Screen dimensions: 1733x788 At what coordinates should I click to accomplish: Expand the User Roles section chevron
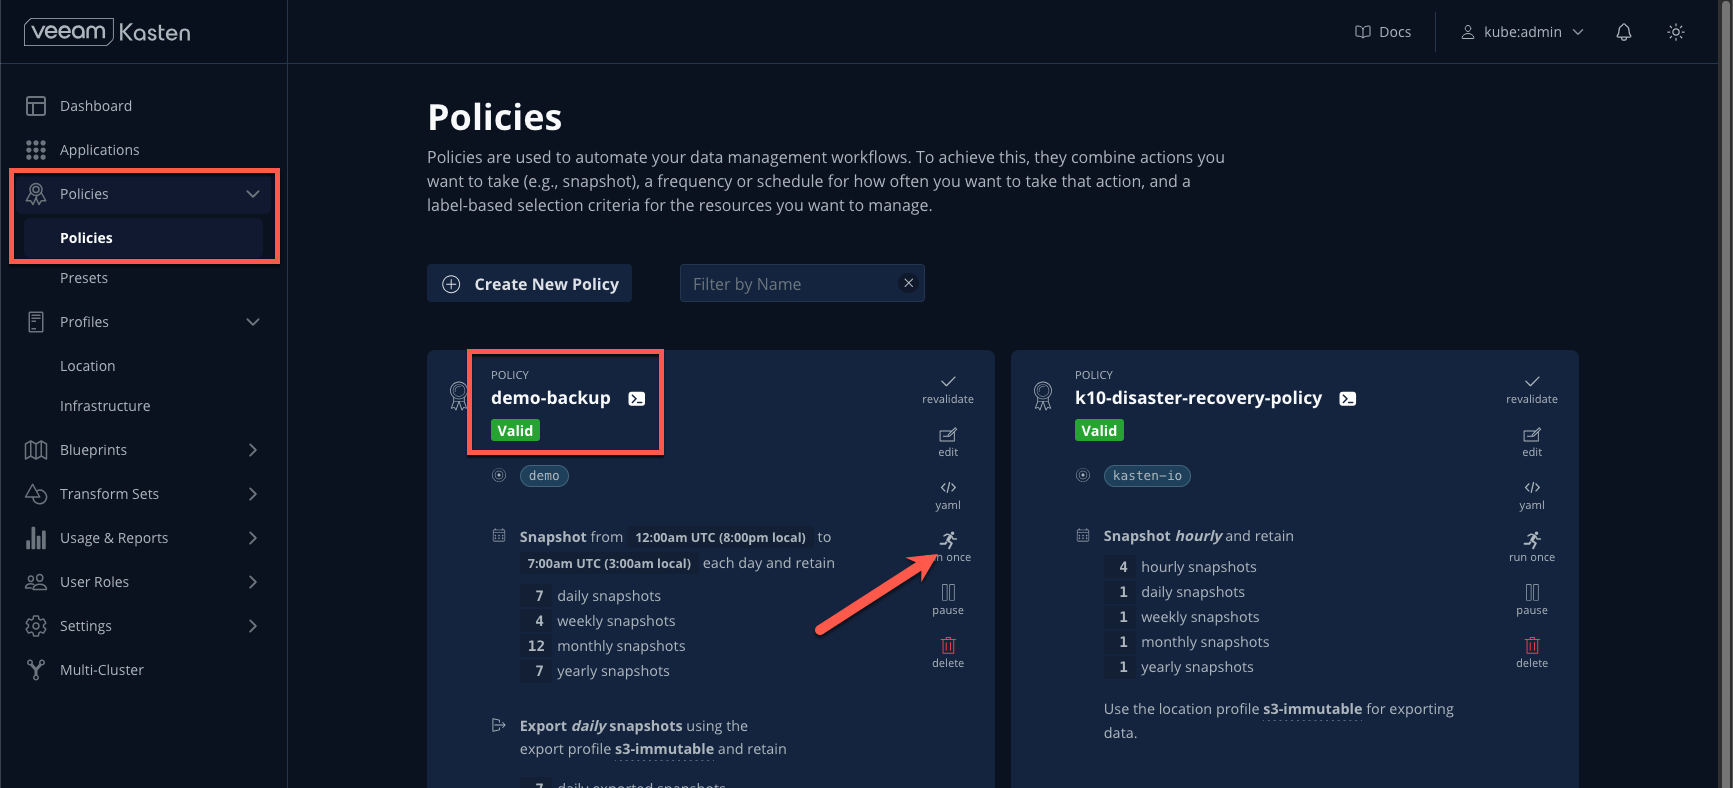pyautogui.click(x=253, y=582)
